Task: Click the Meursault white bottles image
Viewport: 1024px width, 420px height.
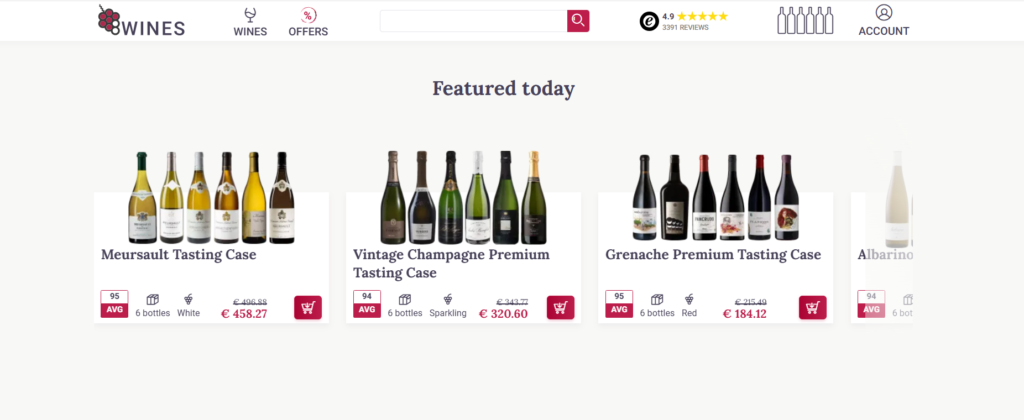Action: pos(211,198)
